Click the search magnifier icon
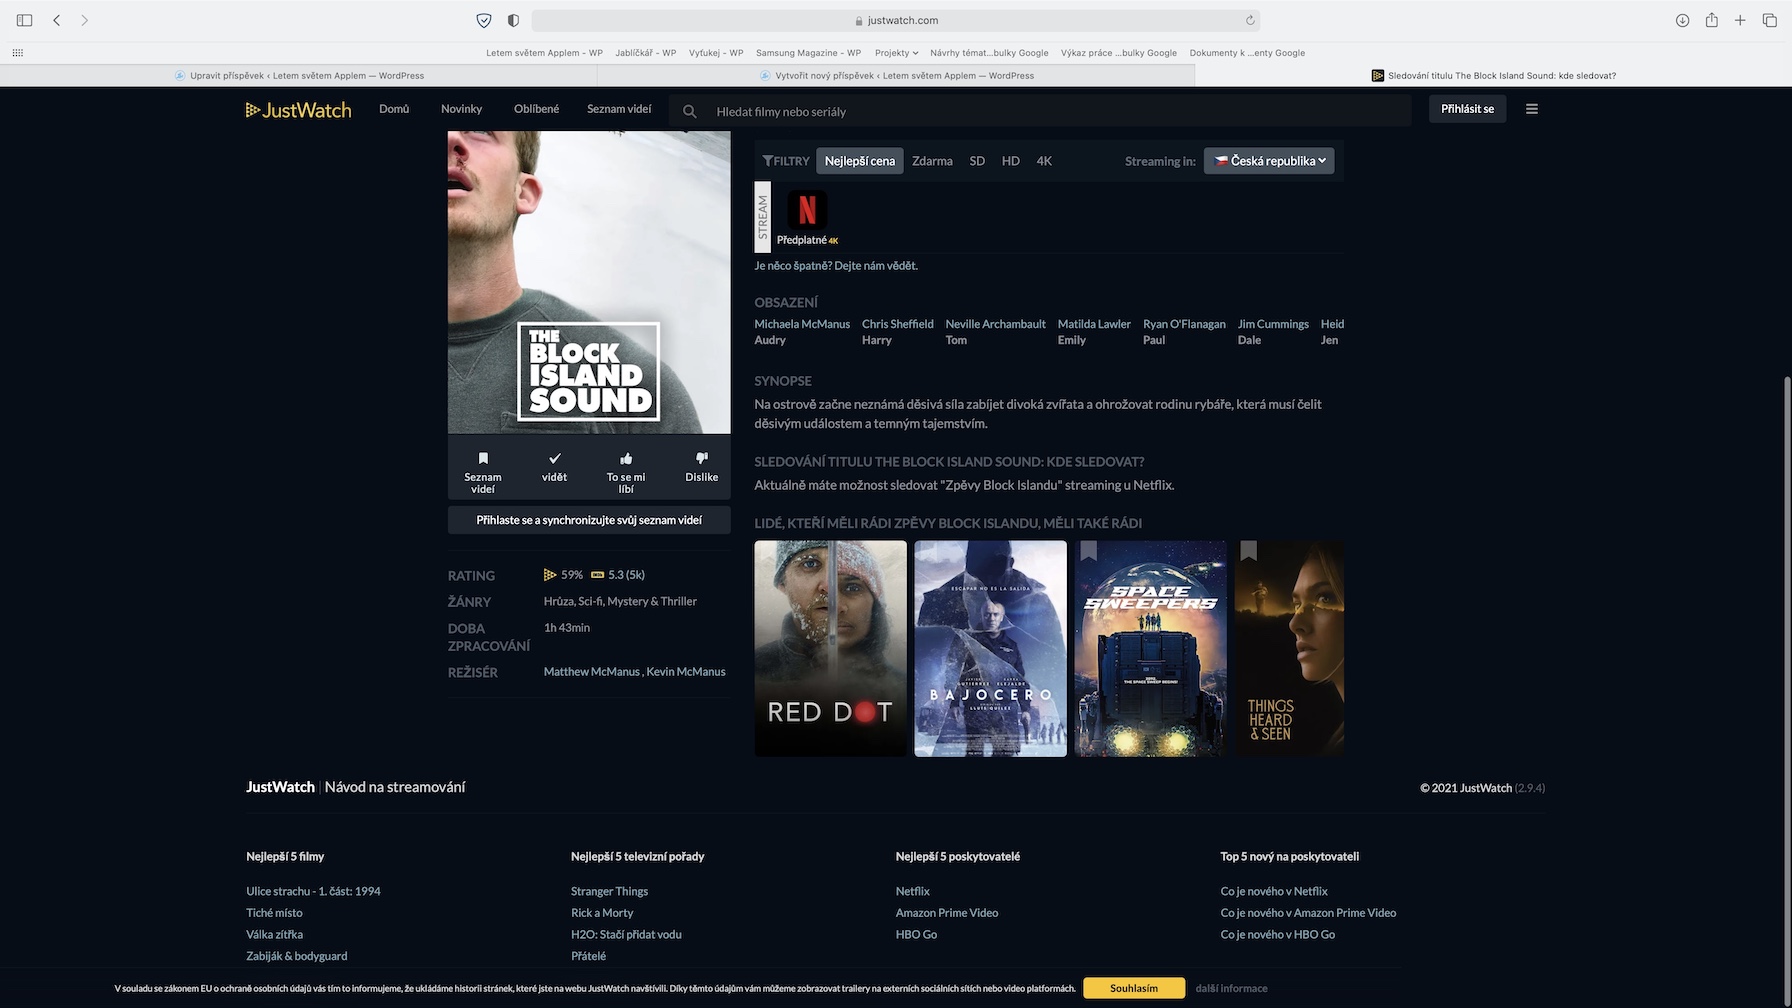The height and width of the screenshot is (1008, 1792). (x=689, y=111)
